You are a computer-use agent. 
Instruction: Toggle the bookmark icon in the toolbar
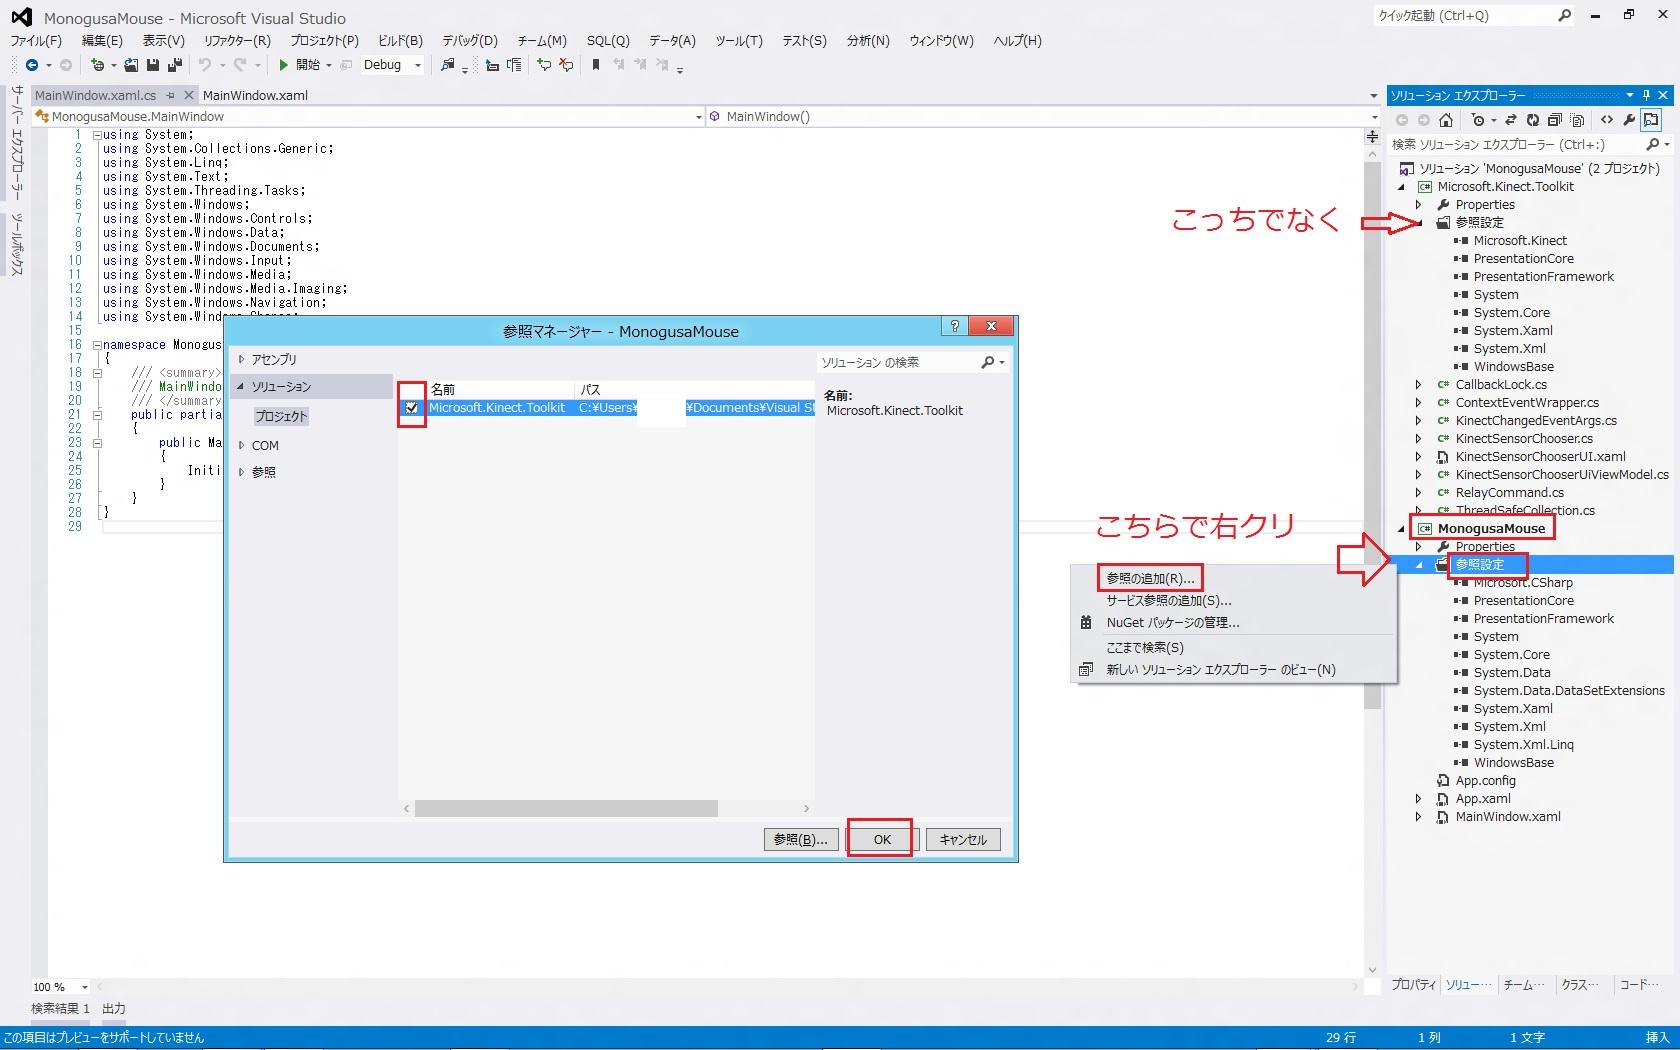[596, 65]
